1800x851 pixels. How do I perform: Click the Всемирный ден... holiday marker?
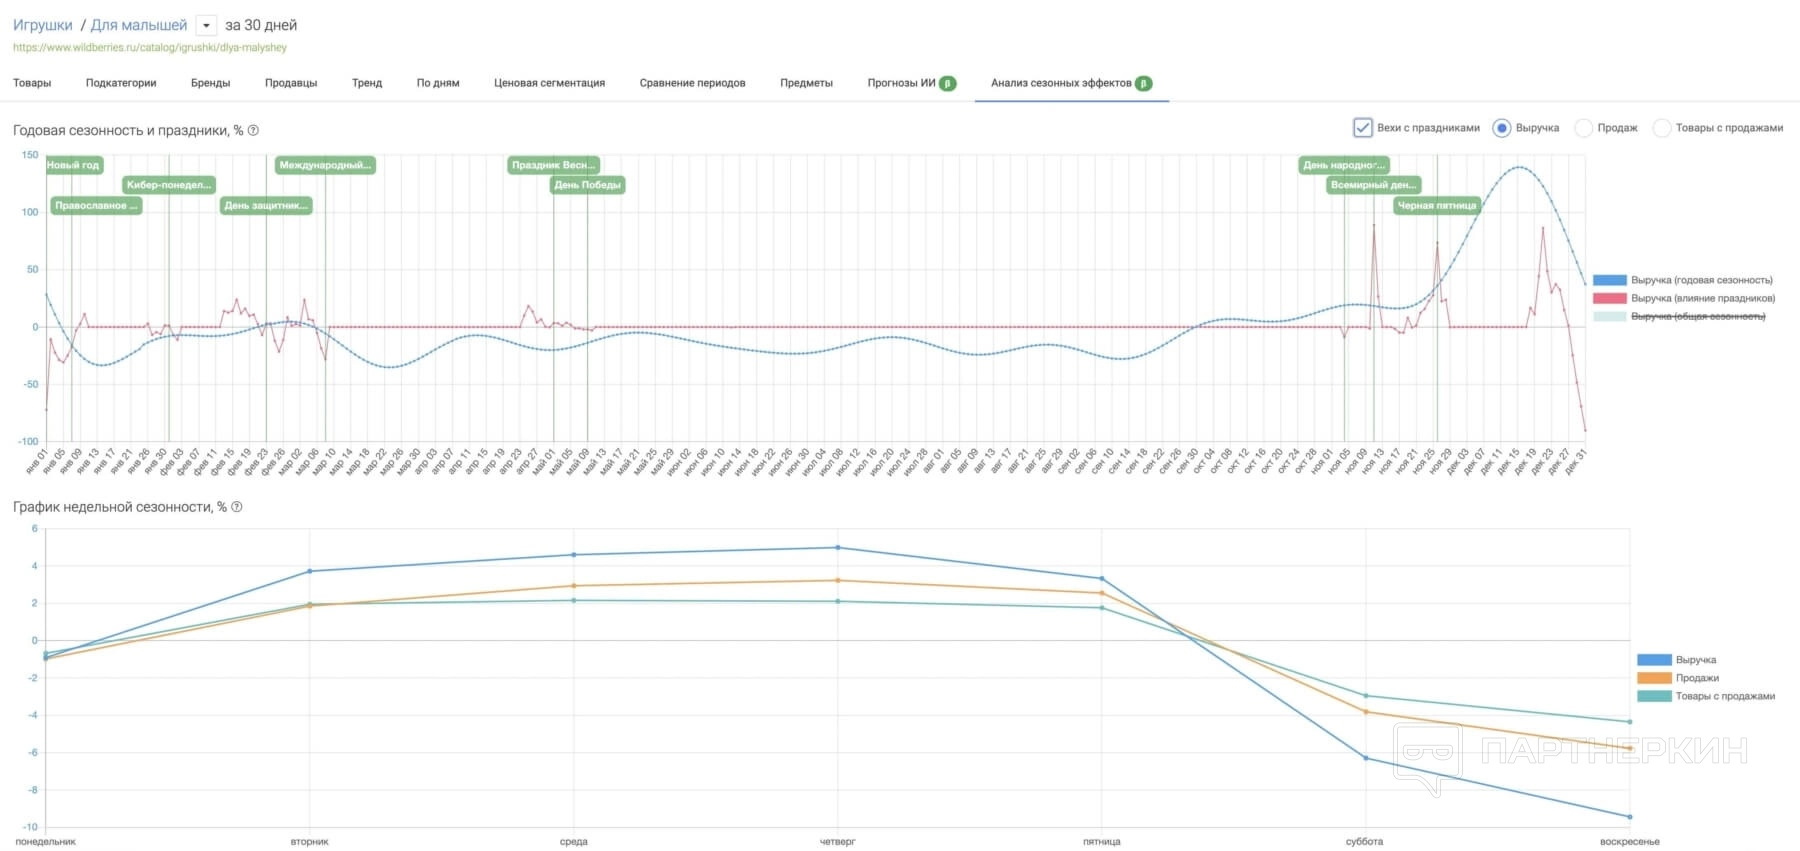point(1374,185)
